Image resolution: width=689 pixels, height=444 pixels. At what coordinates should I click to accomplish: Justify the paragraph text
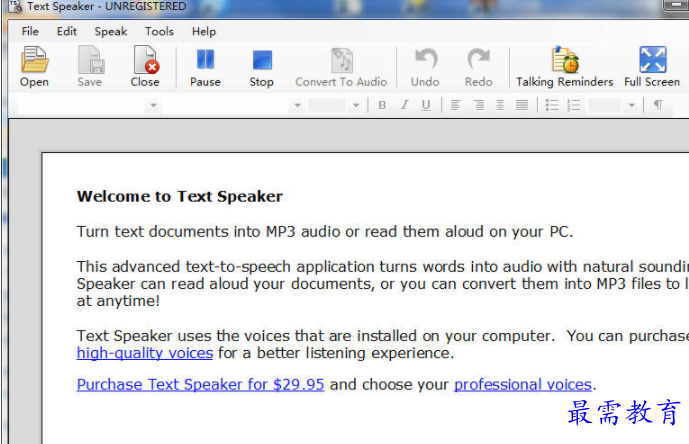[522, 105]
